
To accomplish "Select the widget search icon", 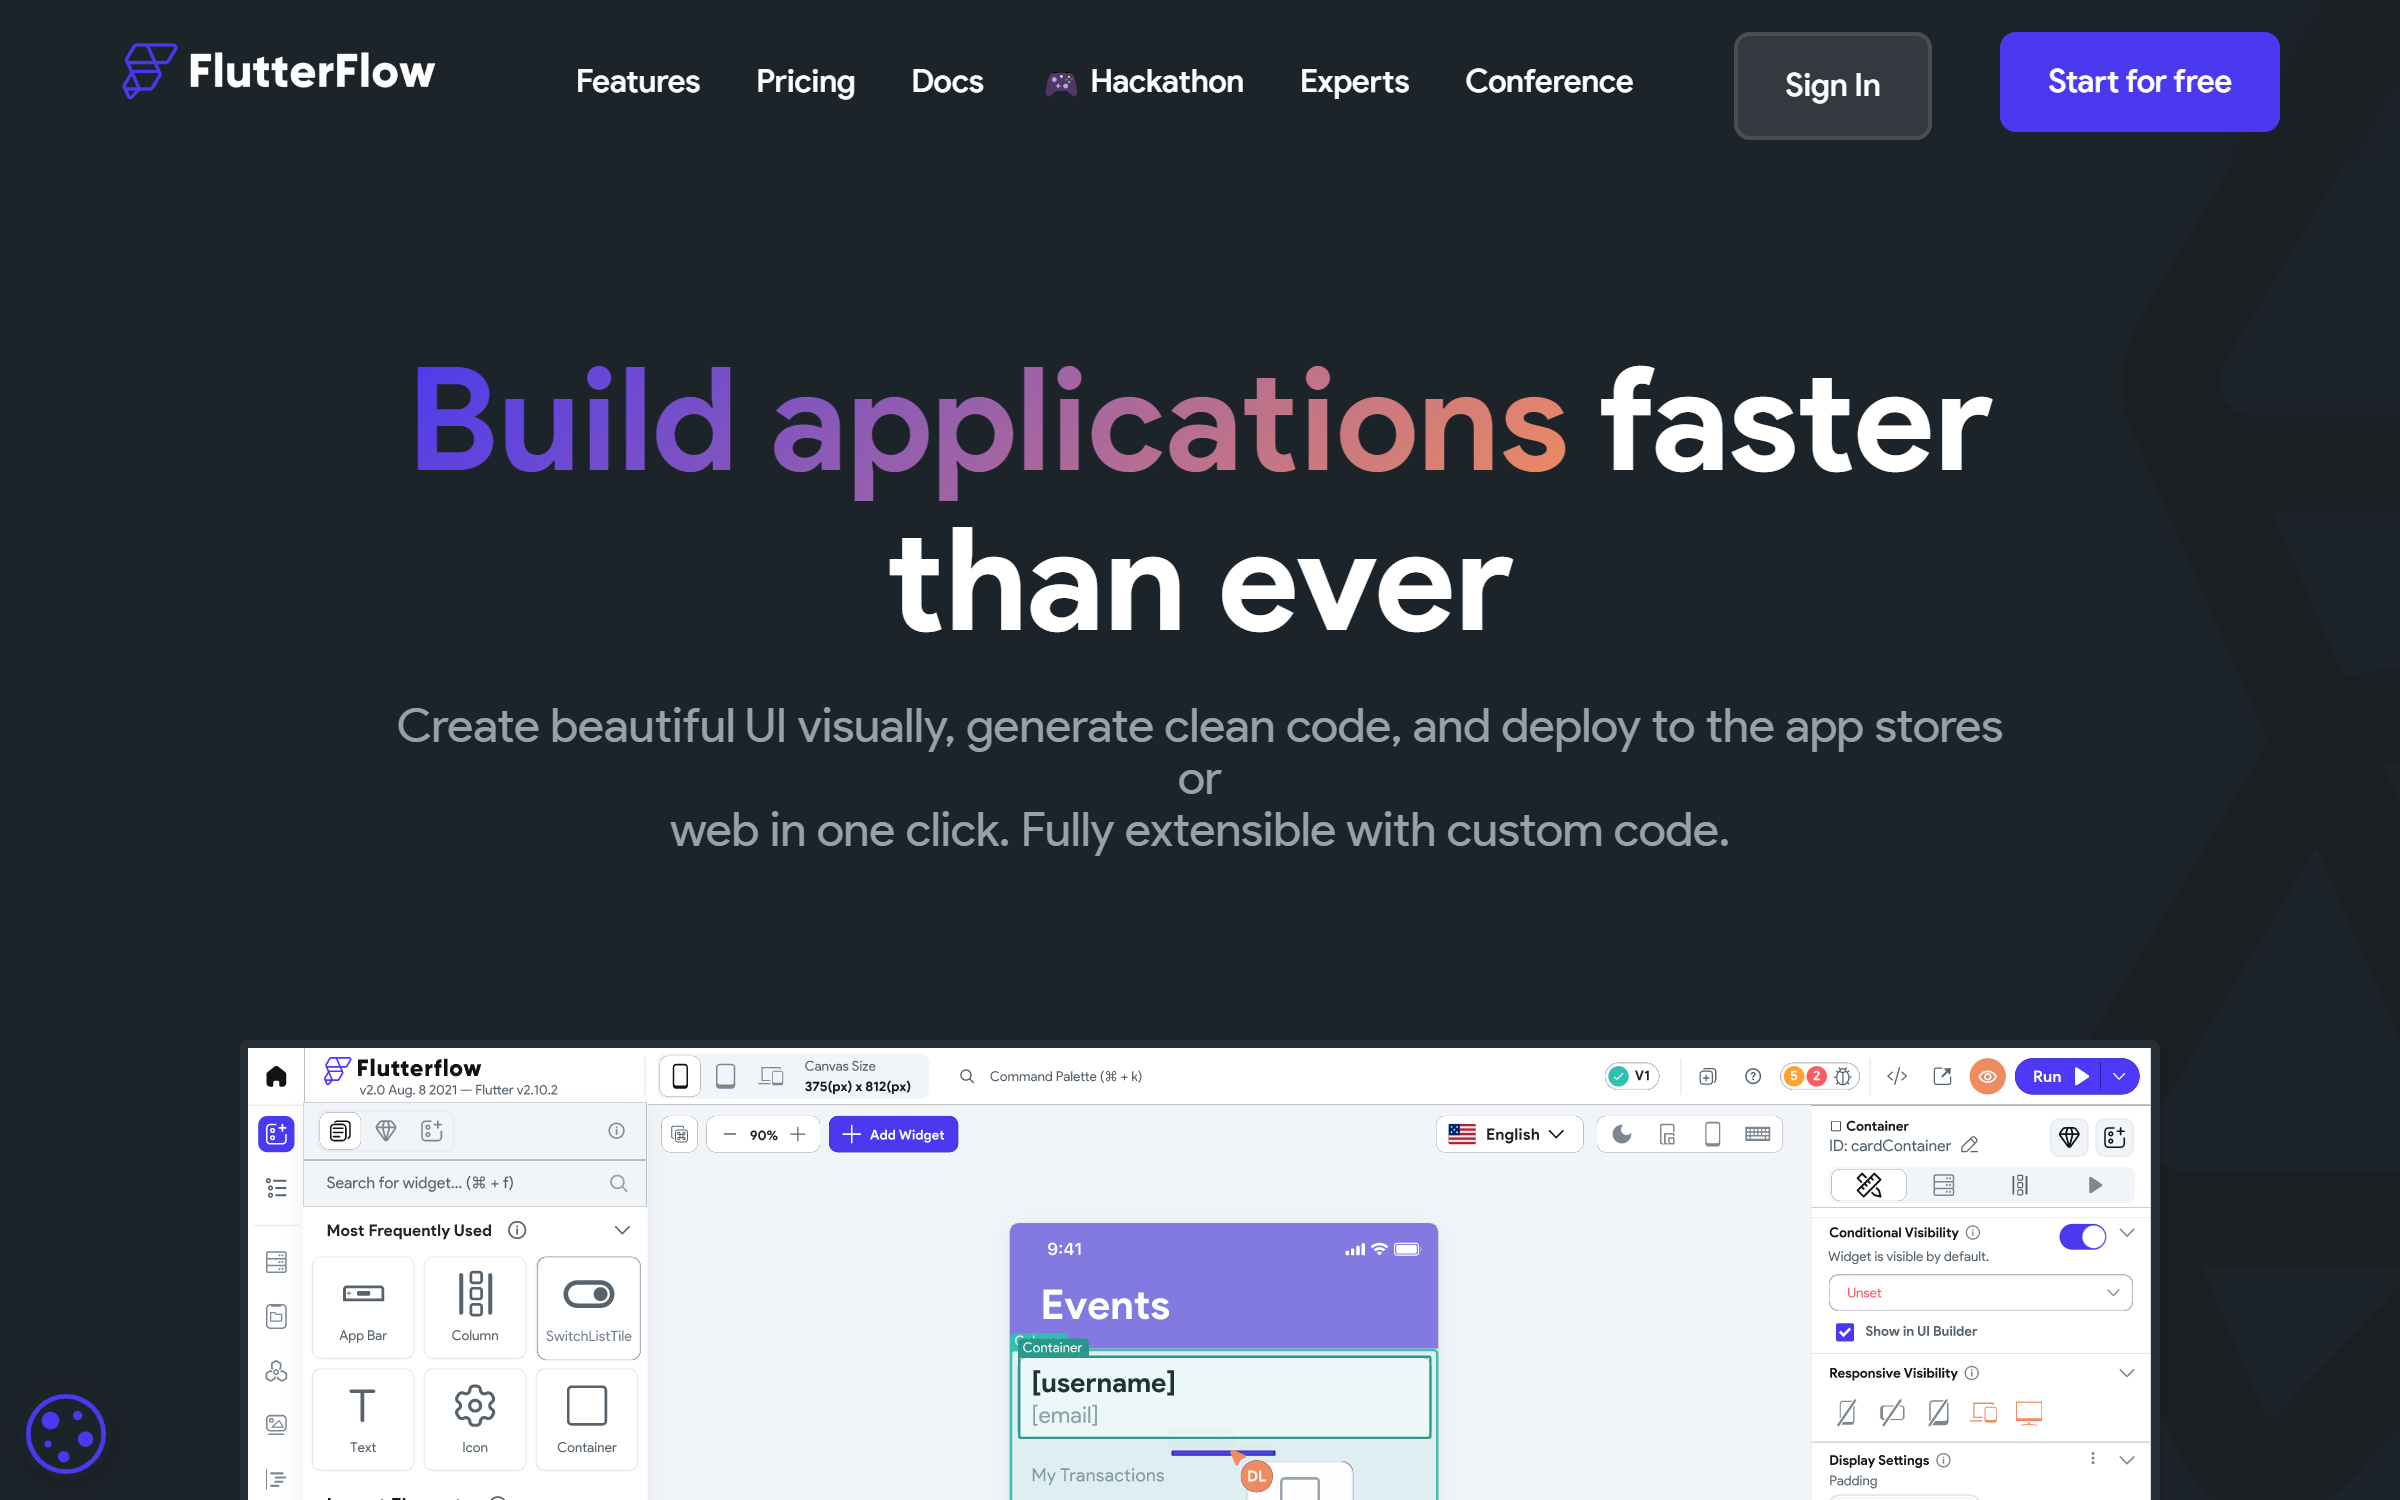I will [617, 1182].
